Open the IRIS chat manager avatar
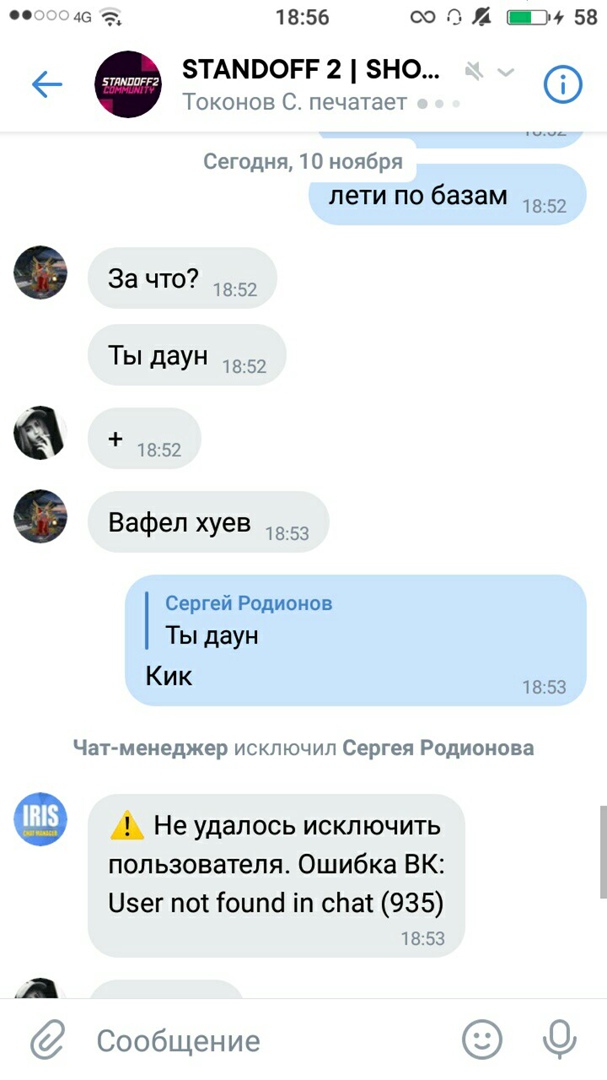Viewport: 607px width, 1080px height. (41, 819)
